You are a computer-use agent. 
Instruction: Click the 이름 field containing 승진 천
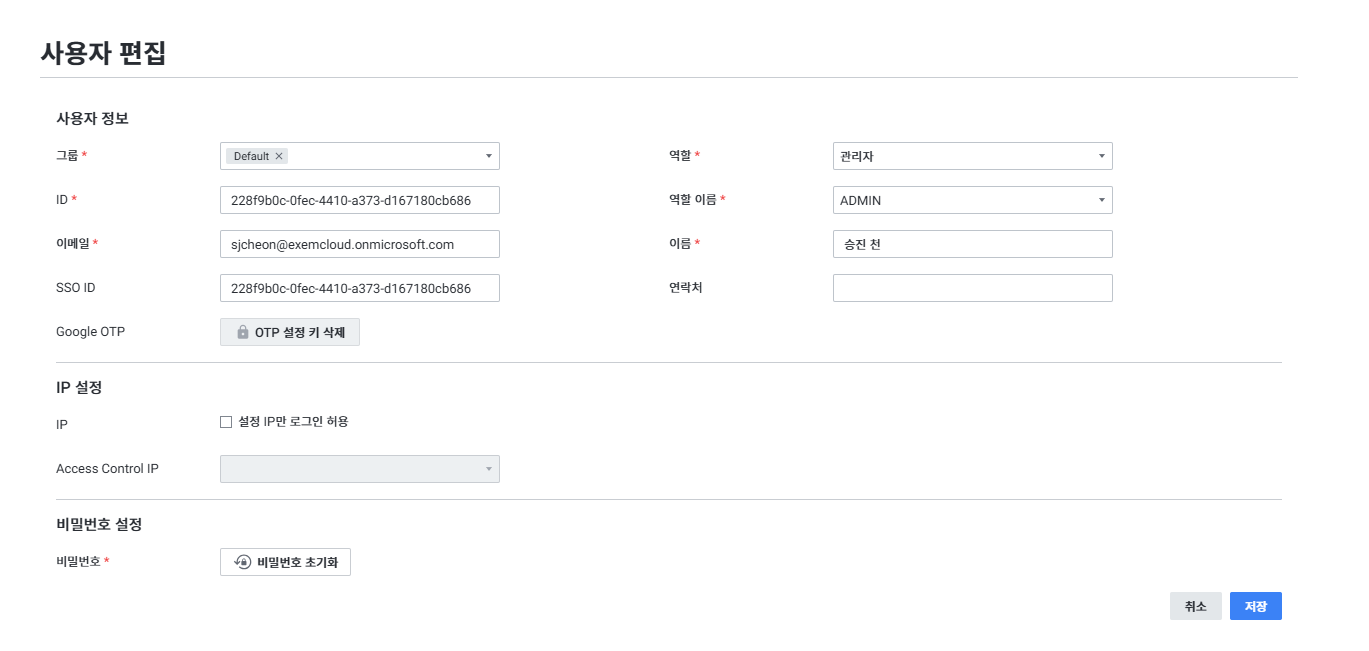tap(972, 244)
